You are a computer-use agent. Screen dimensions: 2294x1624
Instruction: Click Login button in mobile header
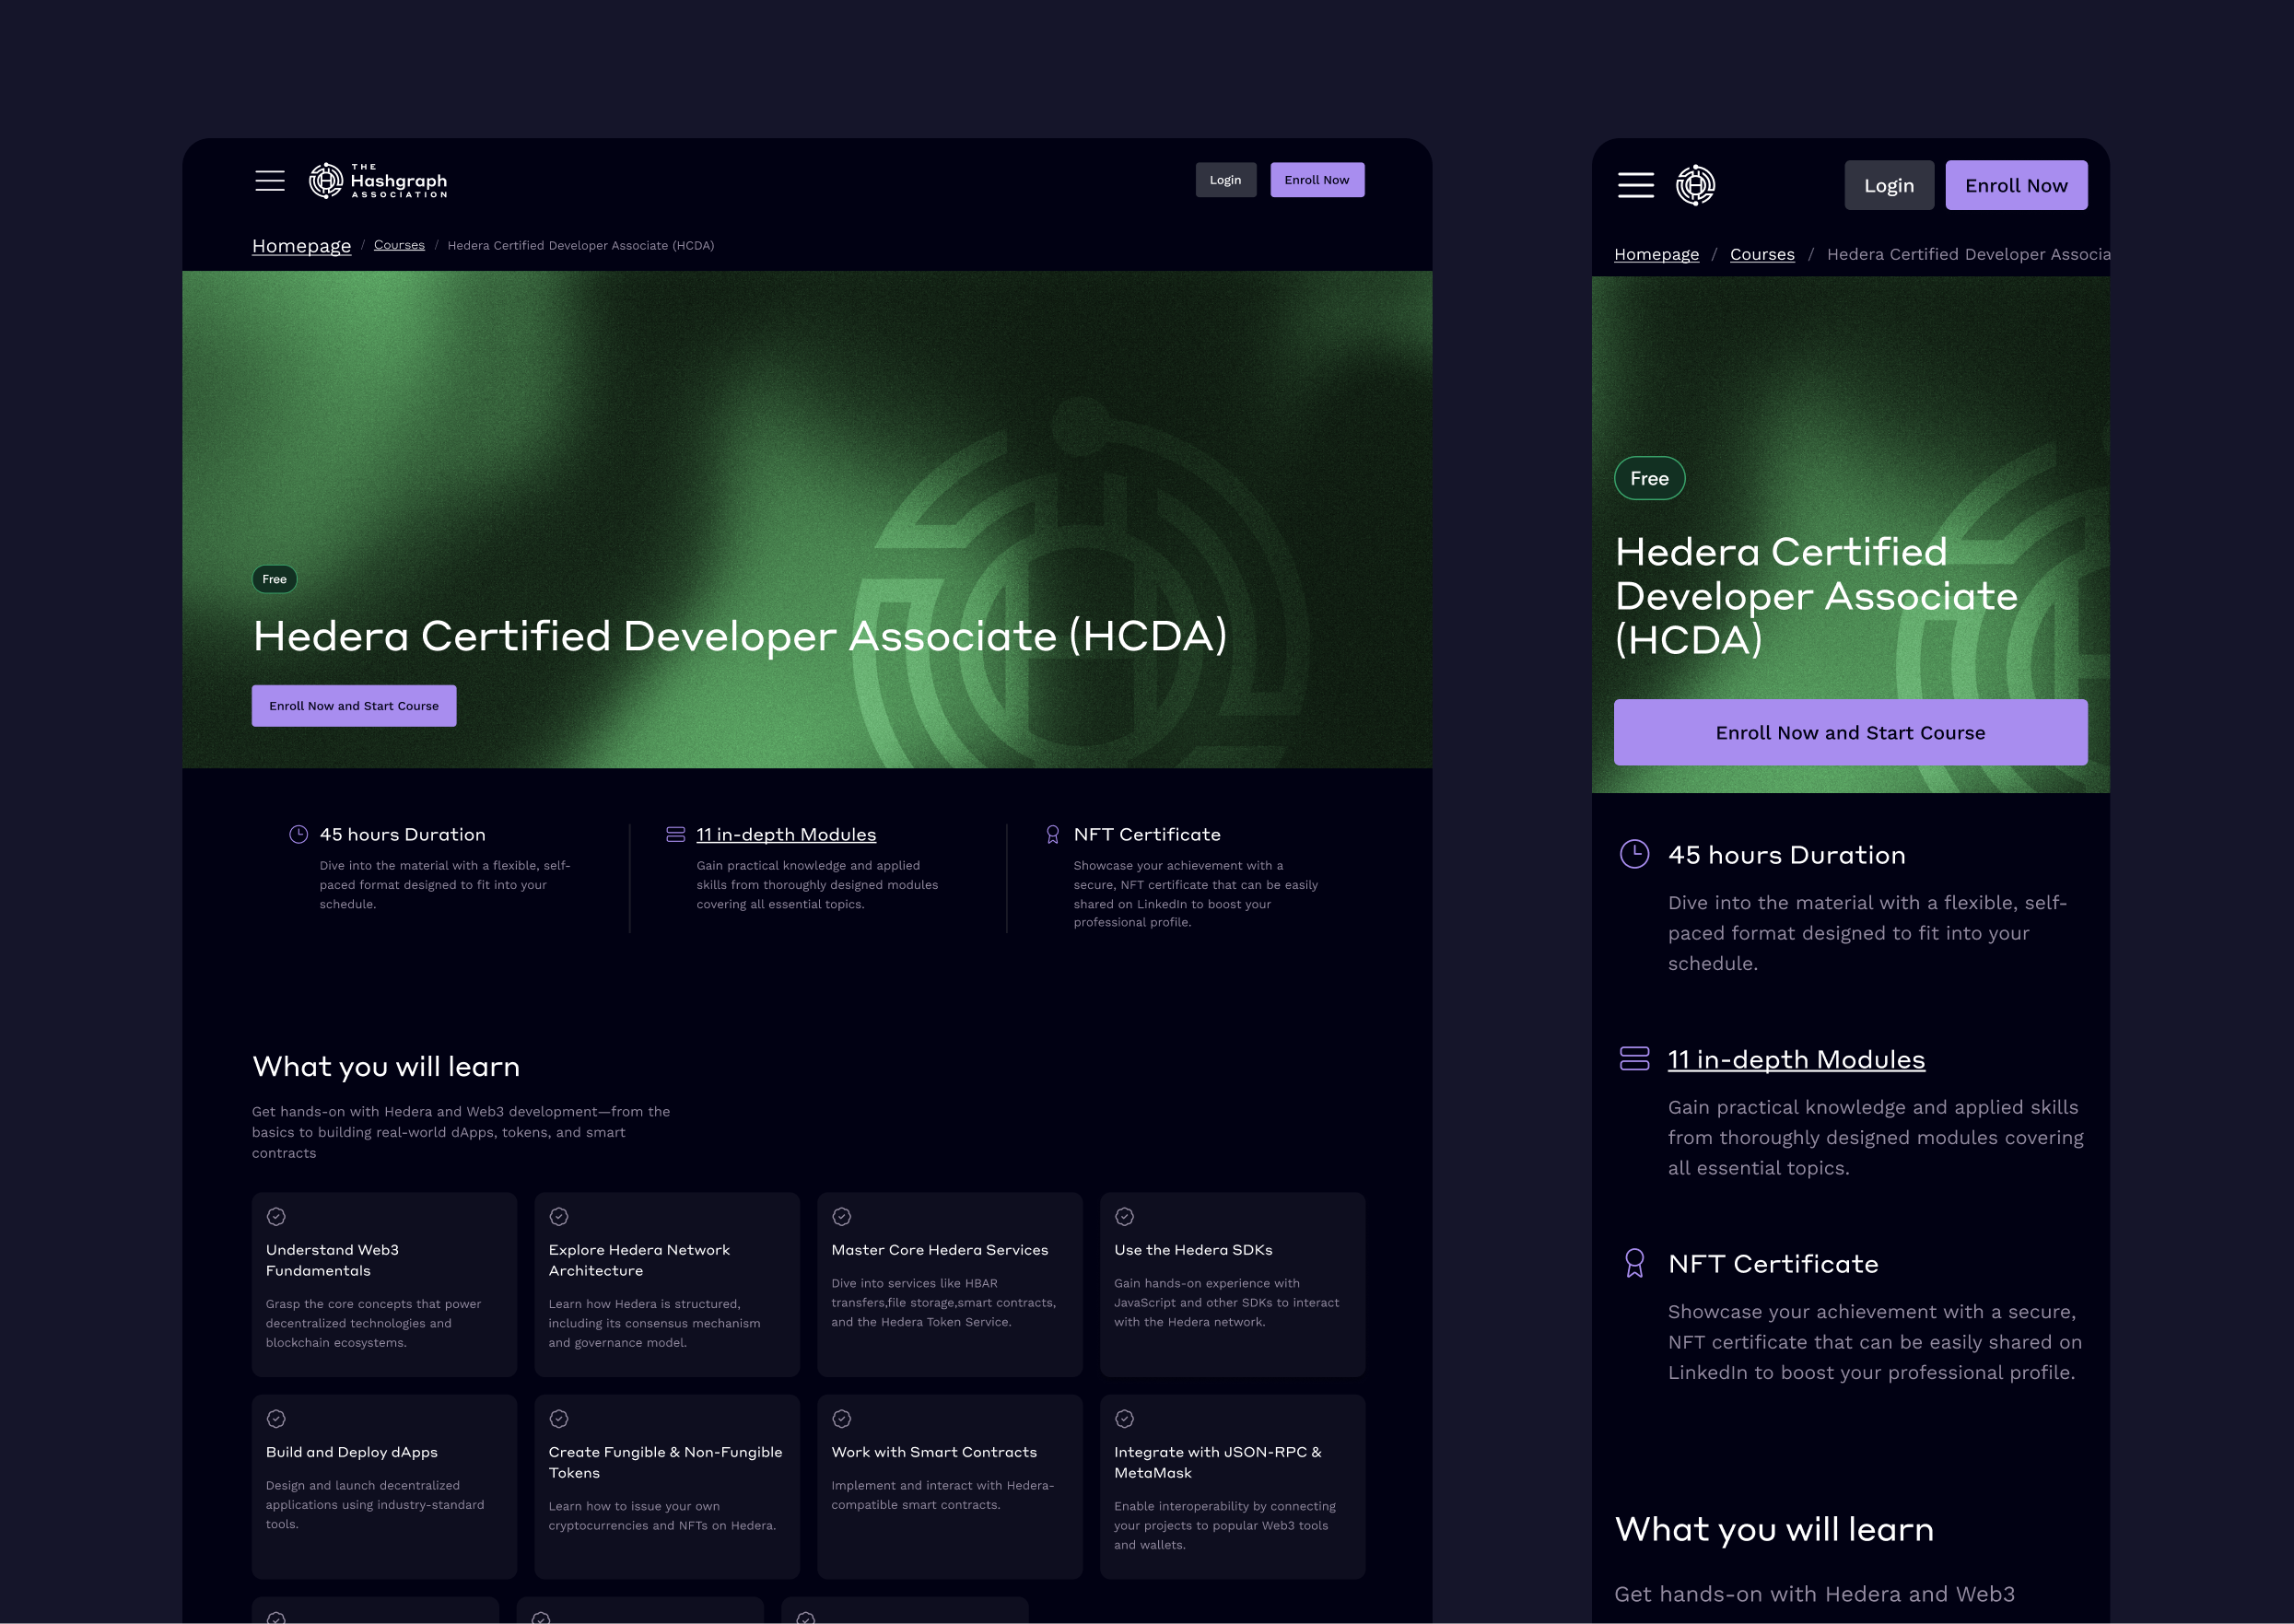(x=1888, y=185)
